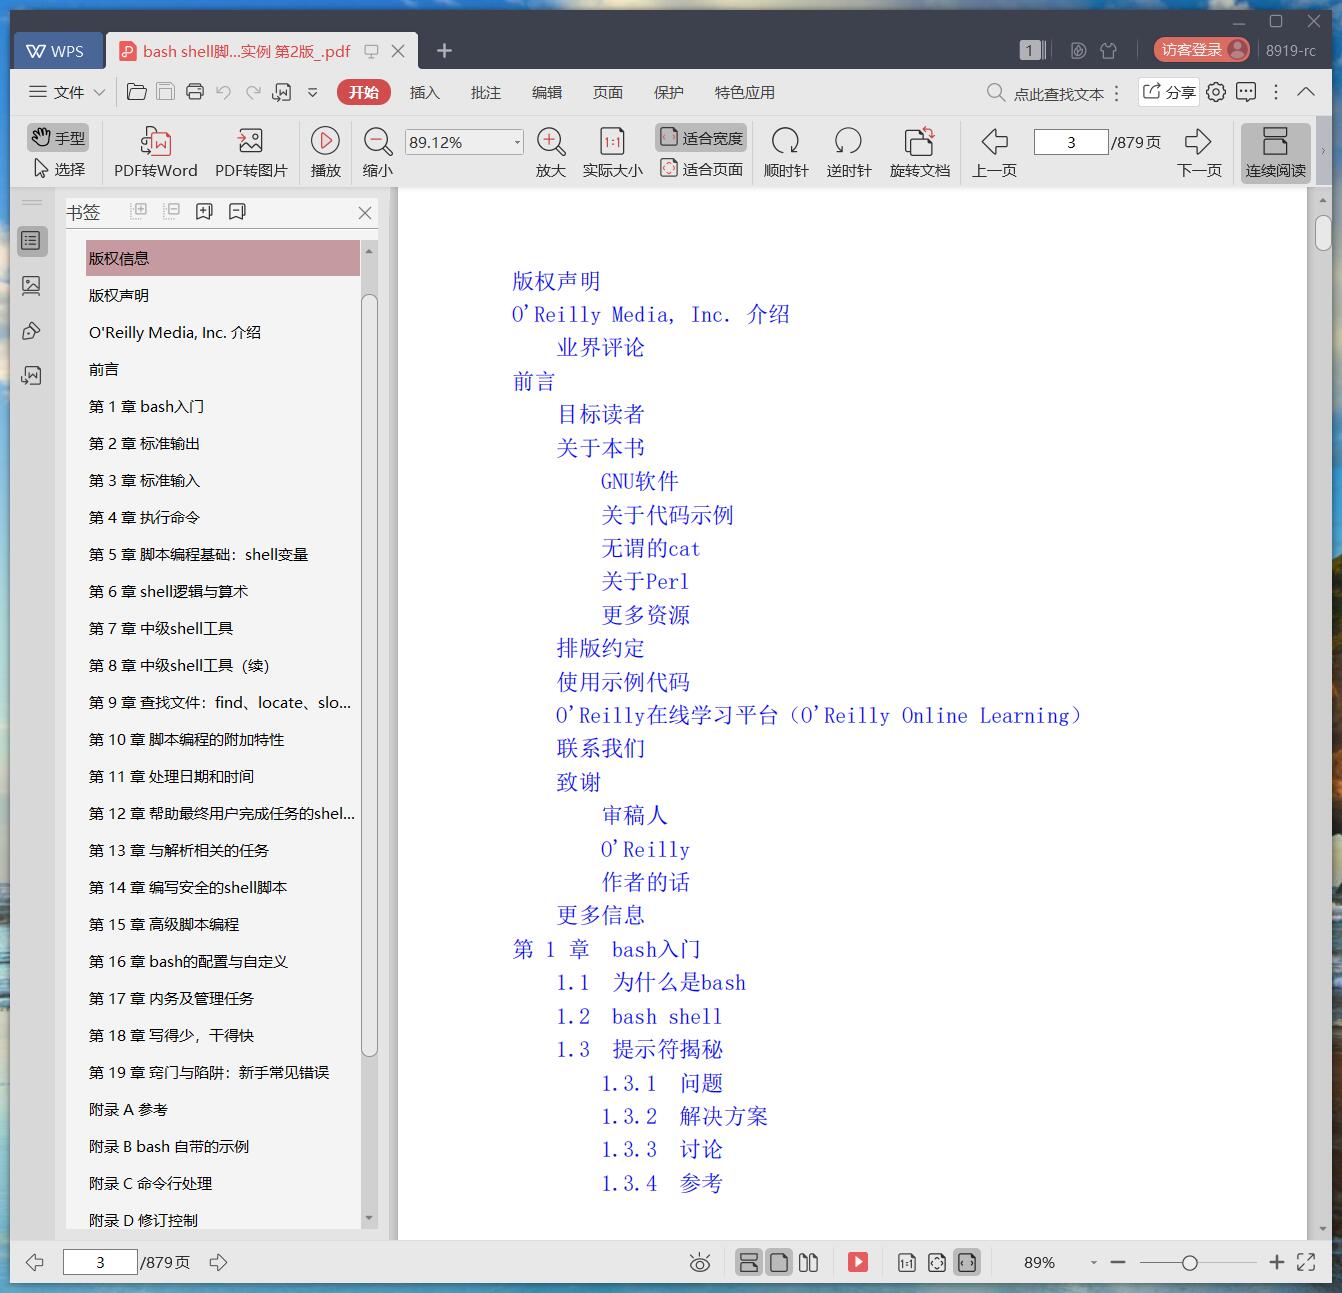Open search options dots beside 点此查找文本
The width and height of the screenshot is (1342, 1293).
pyautogui.click(x=1117, y=93)
